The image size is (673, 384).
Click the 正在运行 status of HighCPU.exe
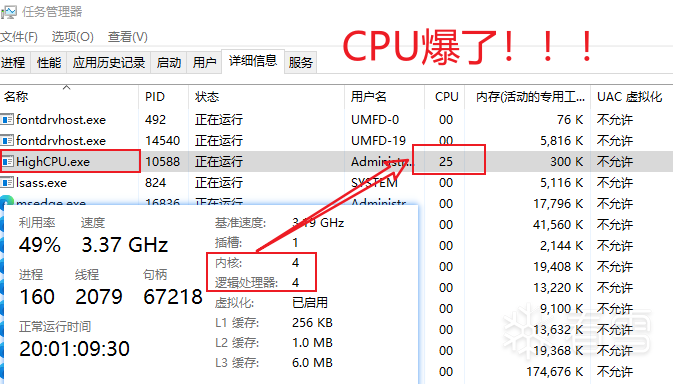pos(219,161)
